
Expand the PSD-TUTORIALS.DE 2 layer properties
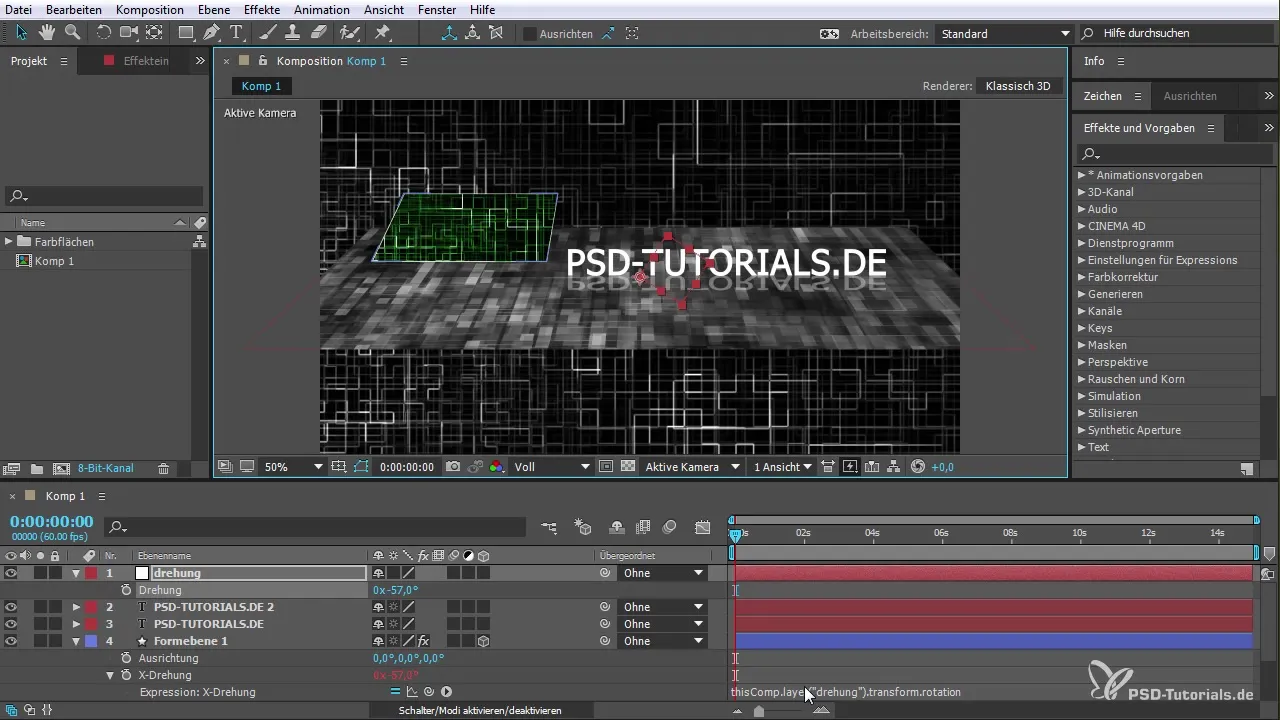pos(76,607)
